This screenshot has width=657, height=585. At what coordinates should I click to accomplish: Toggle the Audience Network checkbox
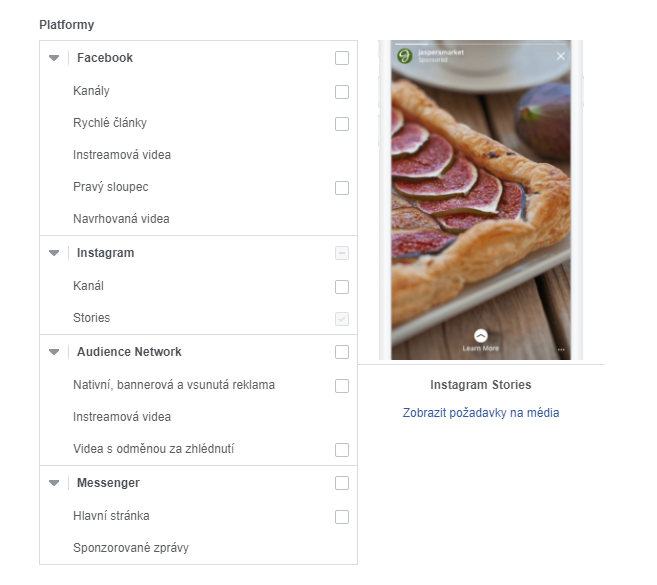342,352
